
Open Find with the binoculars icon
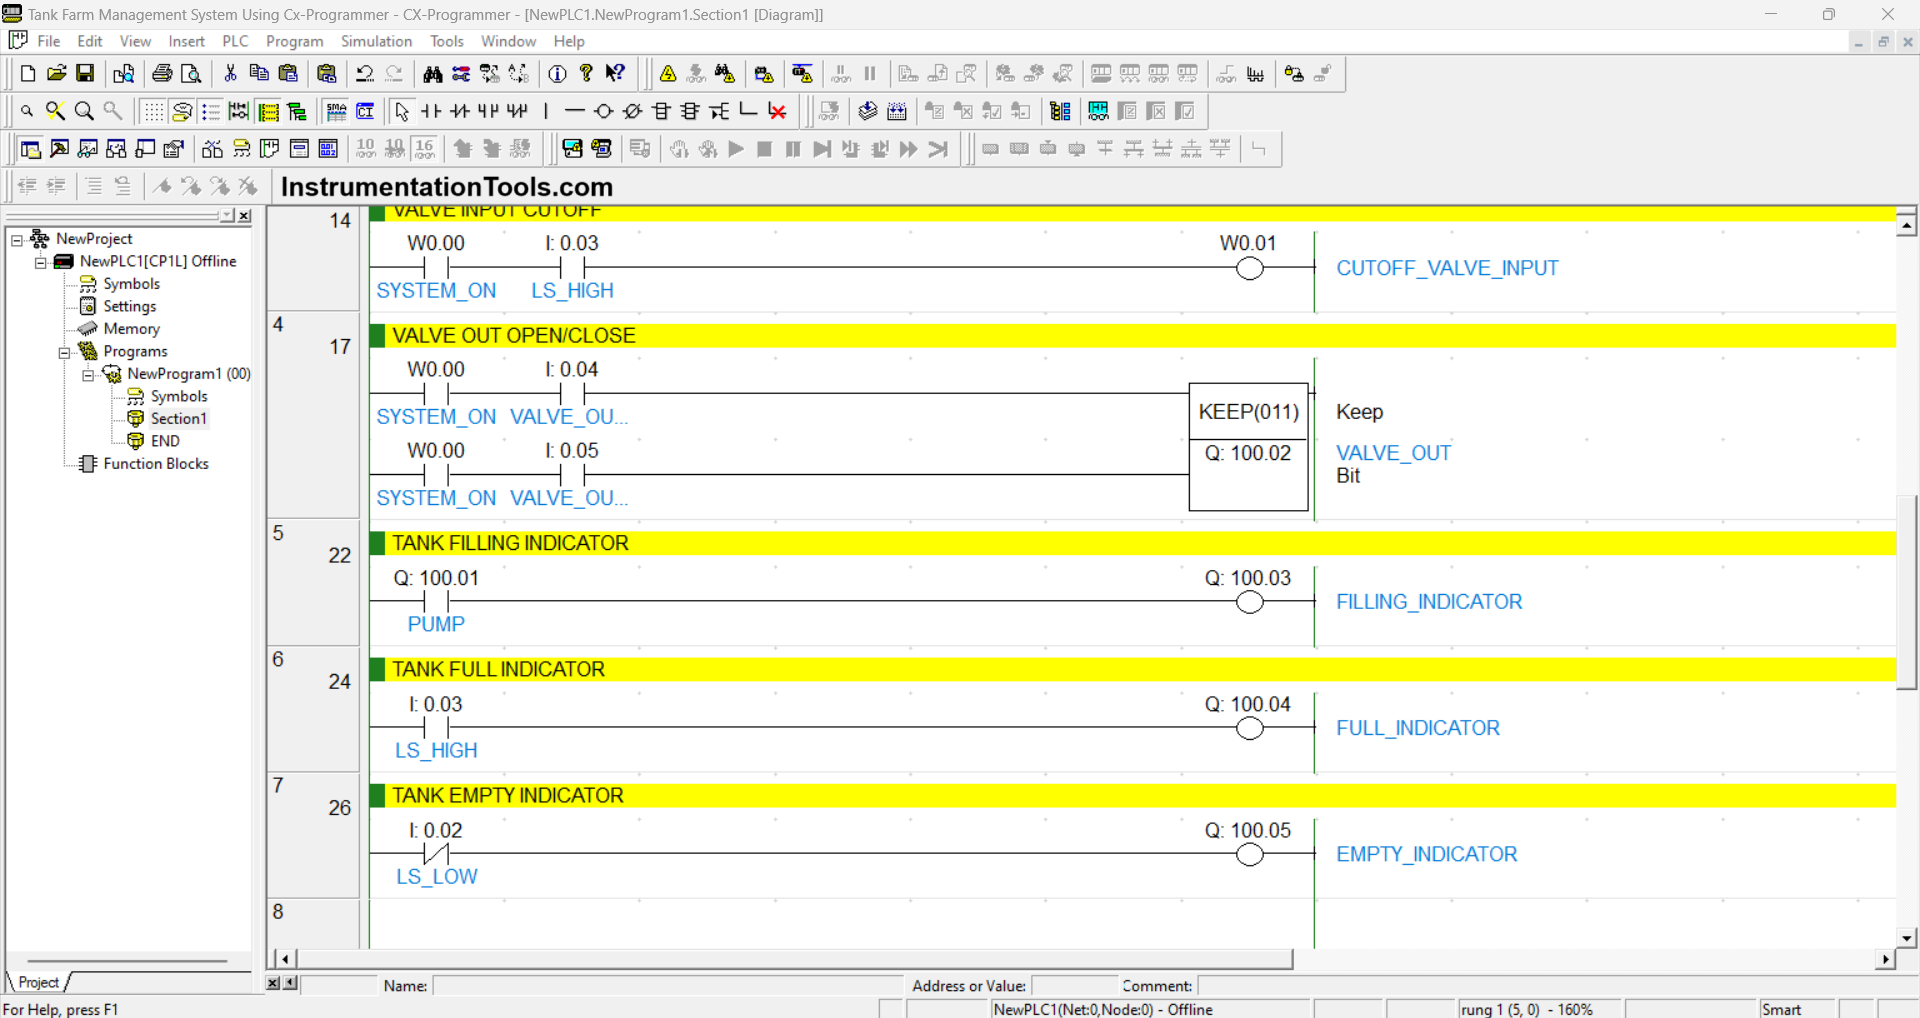[x=432, y=73]
